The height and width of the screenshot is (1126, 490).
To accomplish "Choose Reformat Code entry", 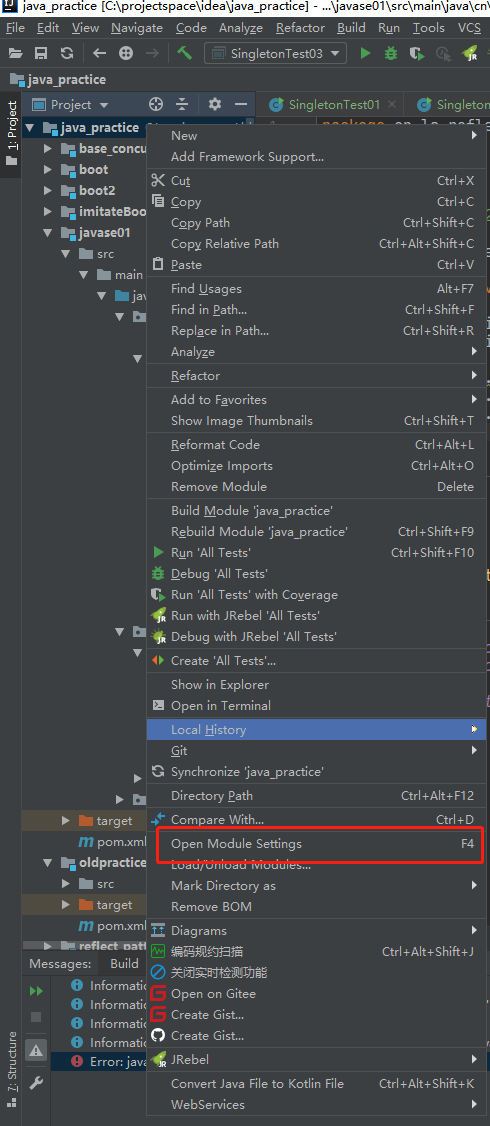I will point(314,445).
